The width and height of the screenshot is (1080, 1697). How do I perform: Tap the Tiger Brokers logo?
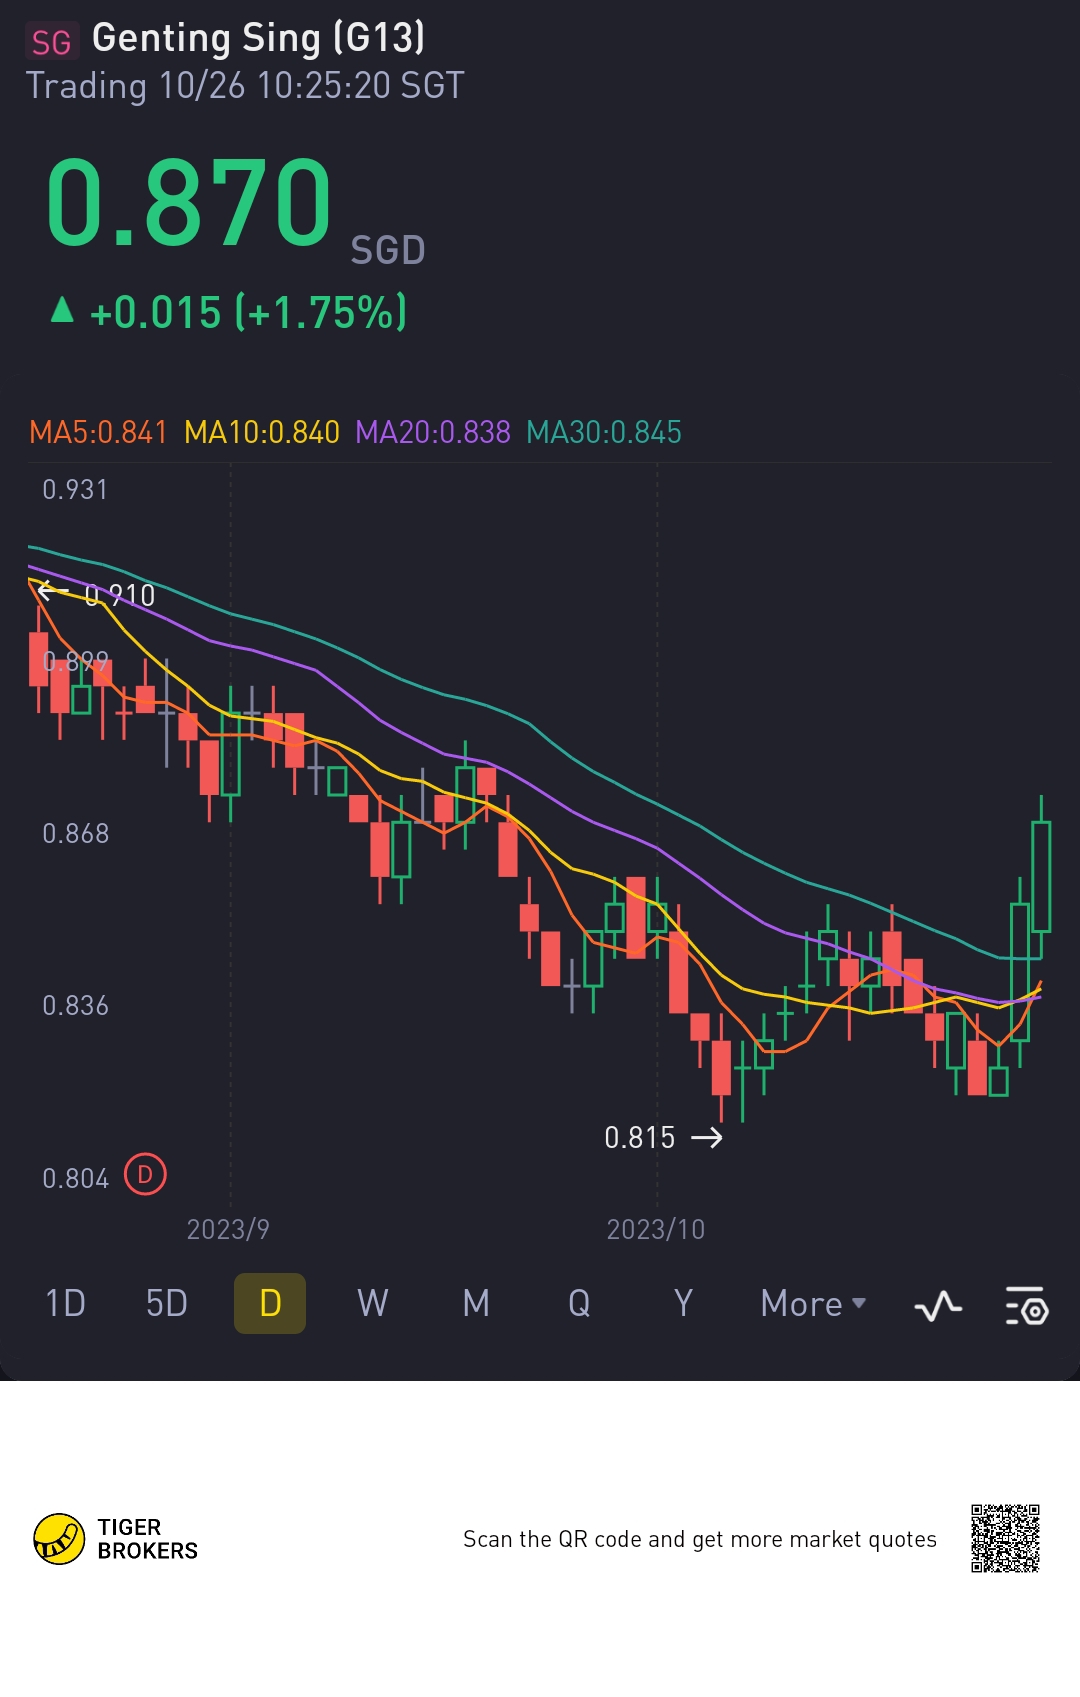tap(116, 1538)
